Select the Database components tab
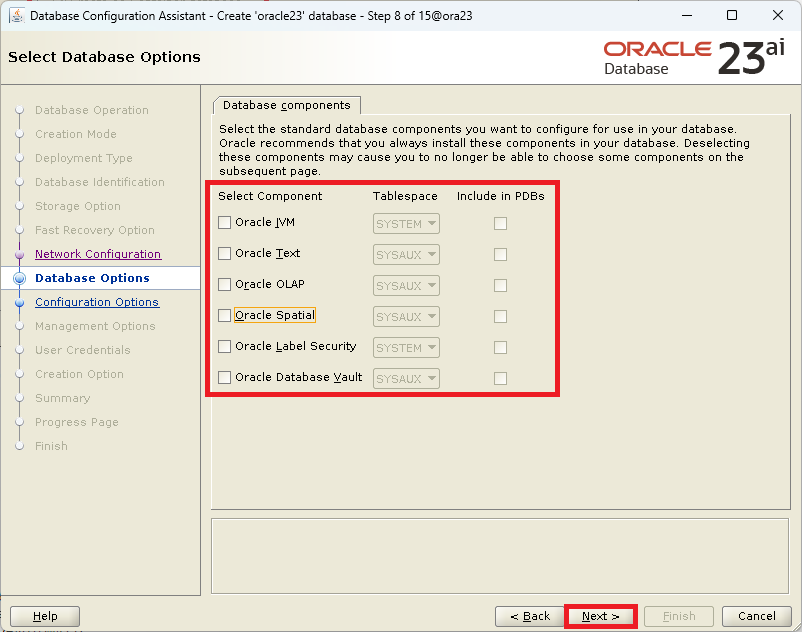 [x=286, y=105]
